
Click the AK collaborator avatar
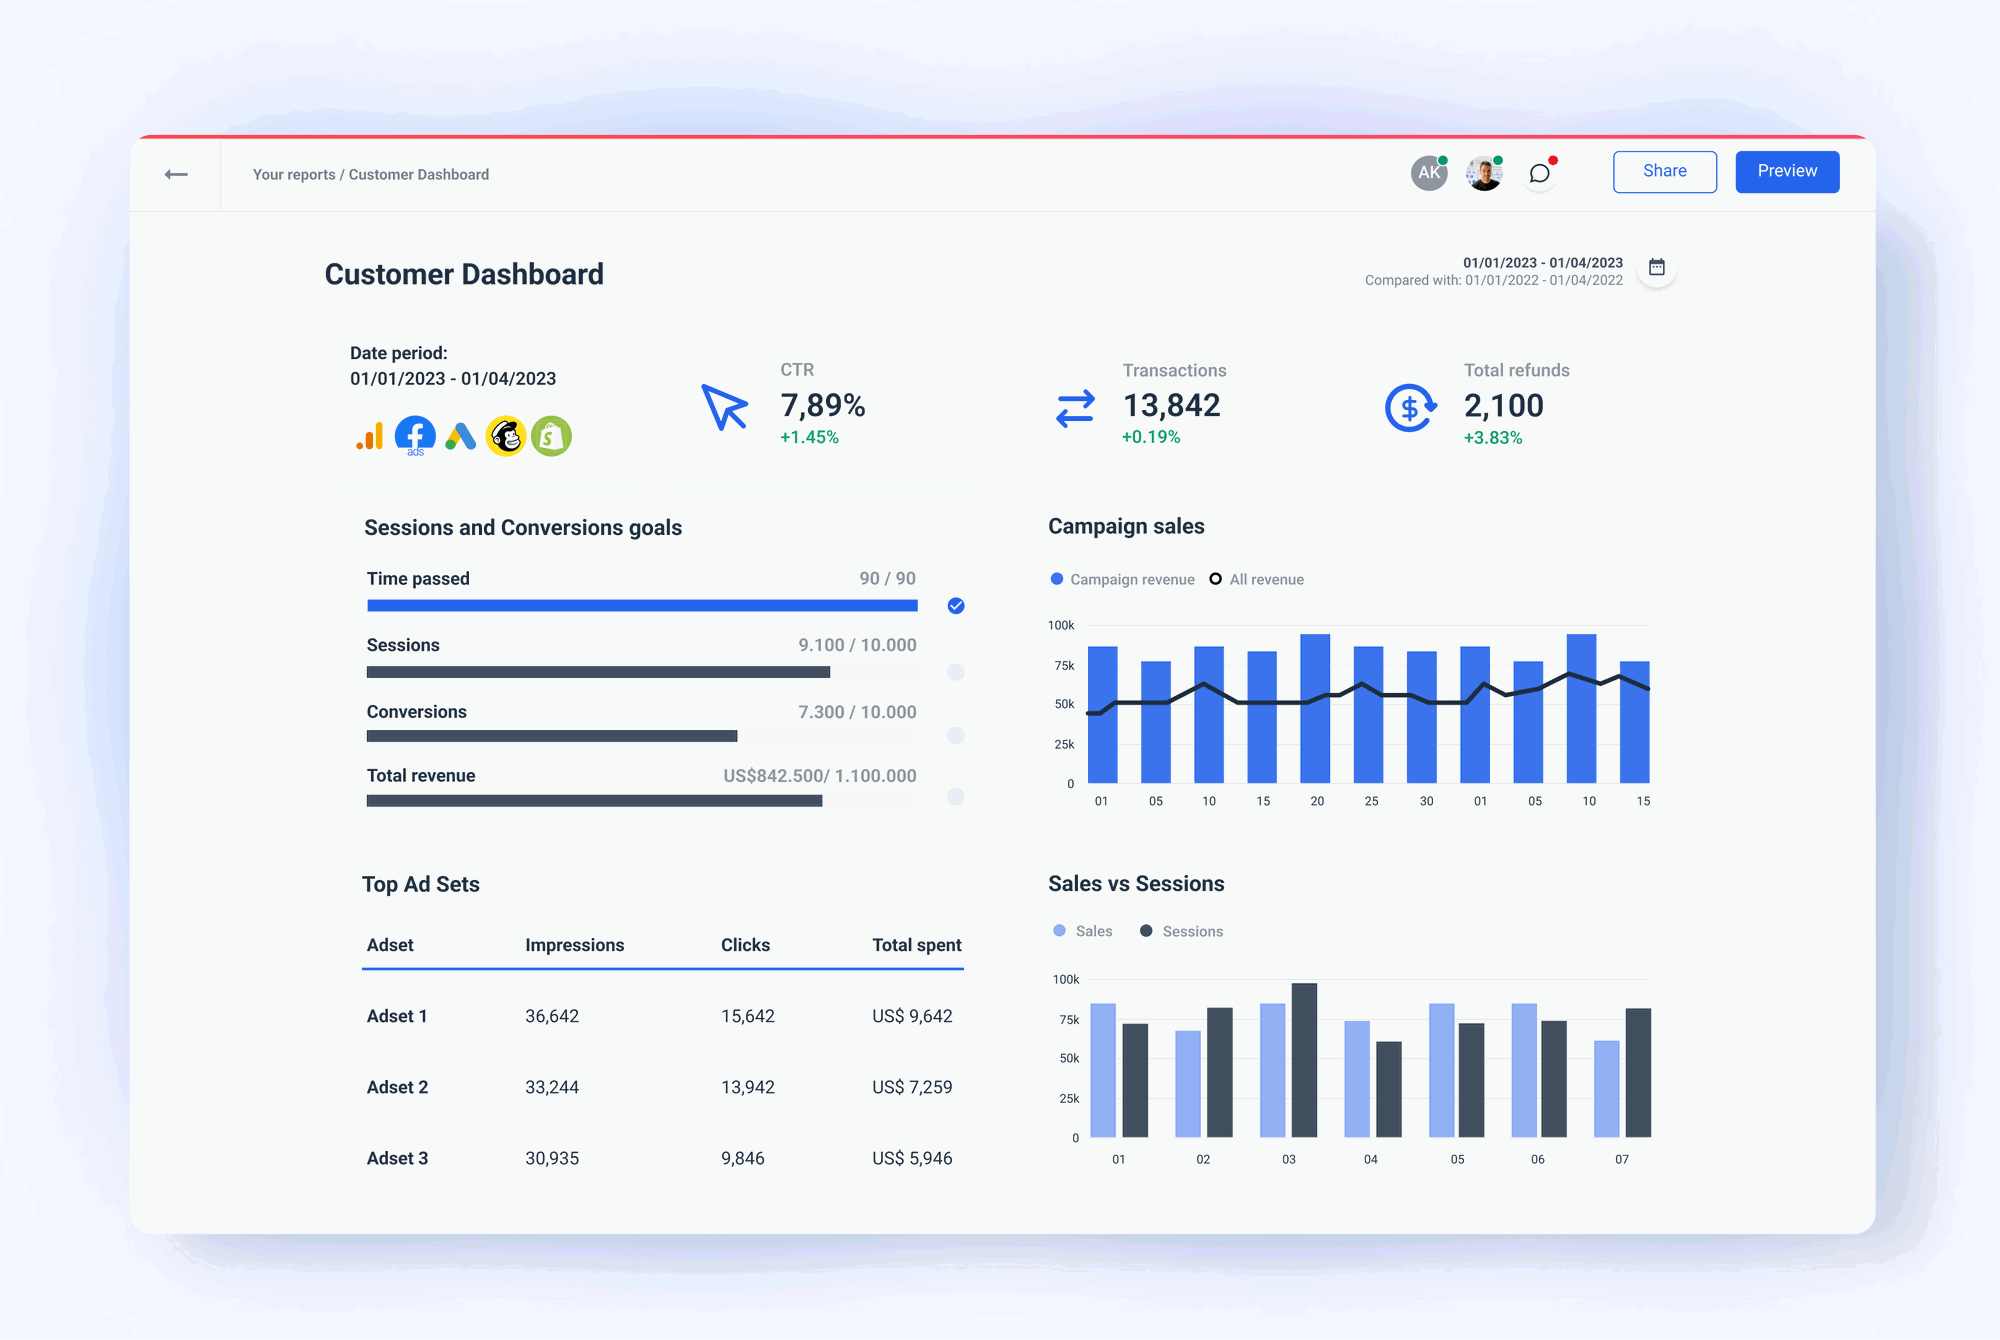[1428, 172]
